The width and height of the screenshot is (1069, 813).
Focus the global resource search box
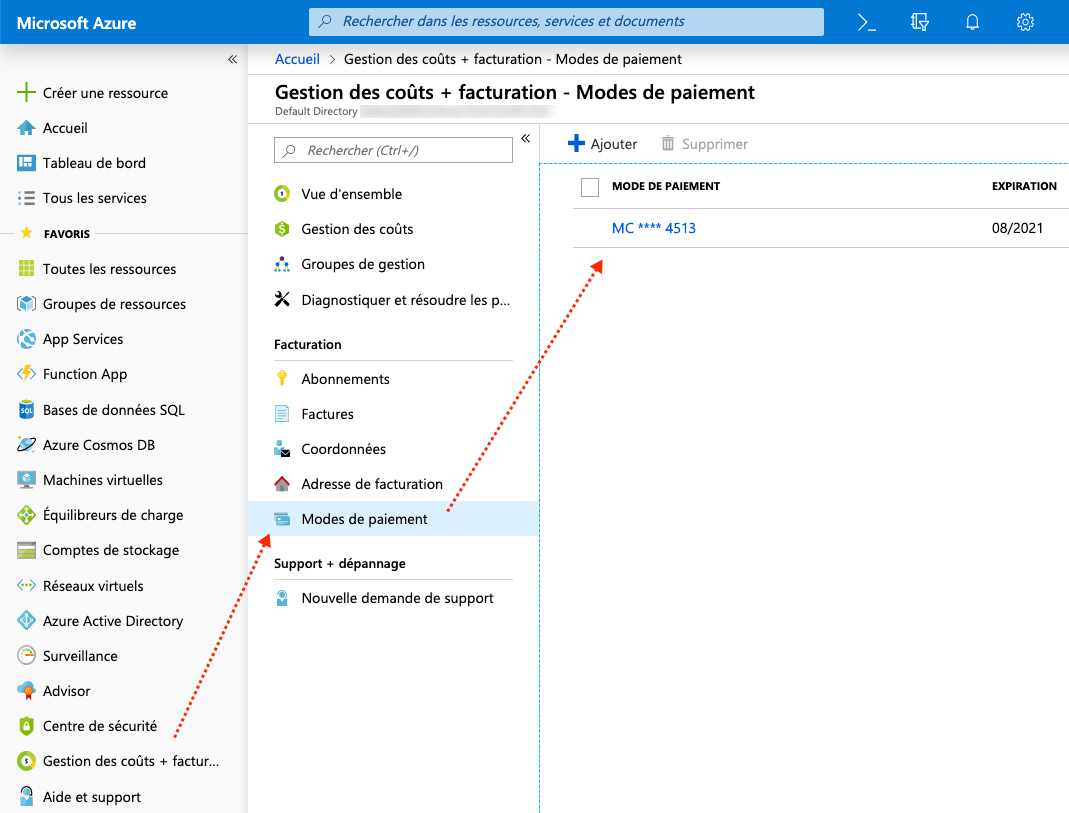tap(566, 22)
